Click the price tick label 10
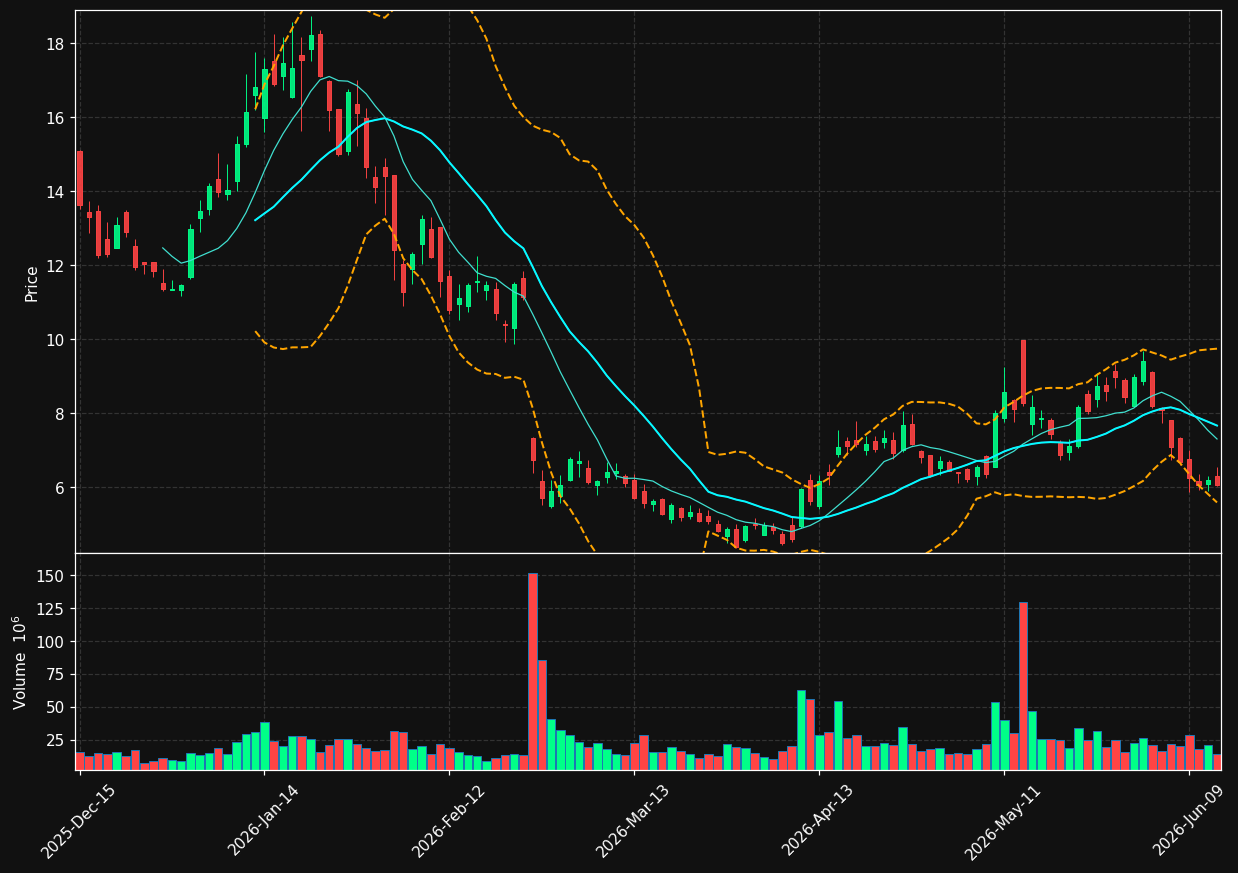1238x873 pixels. click(55, 340)
